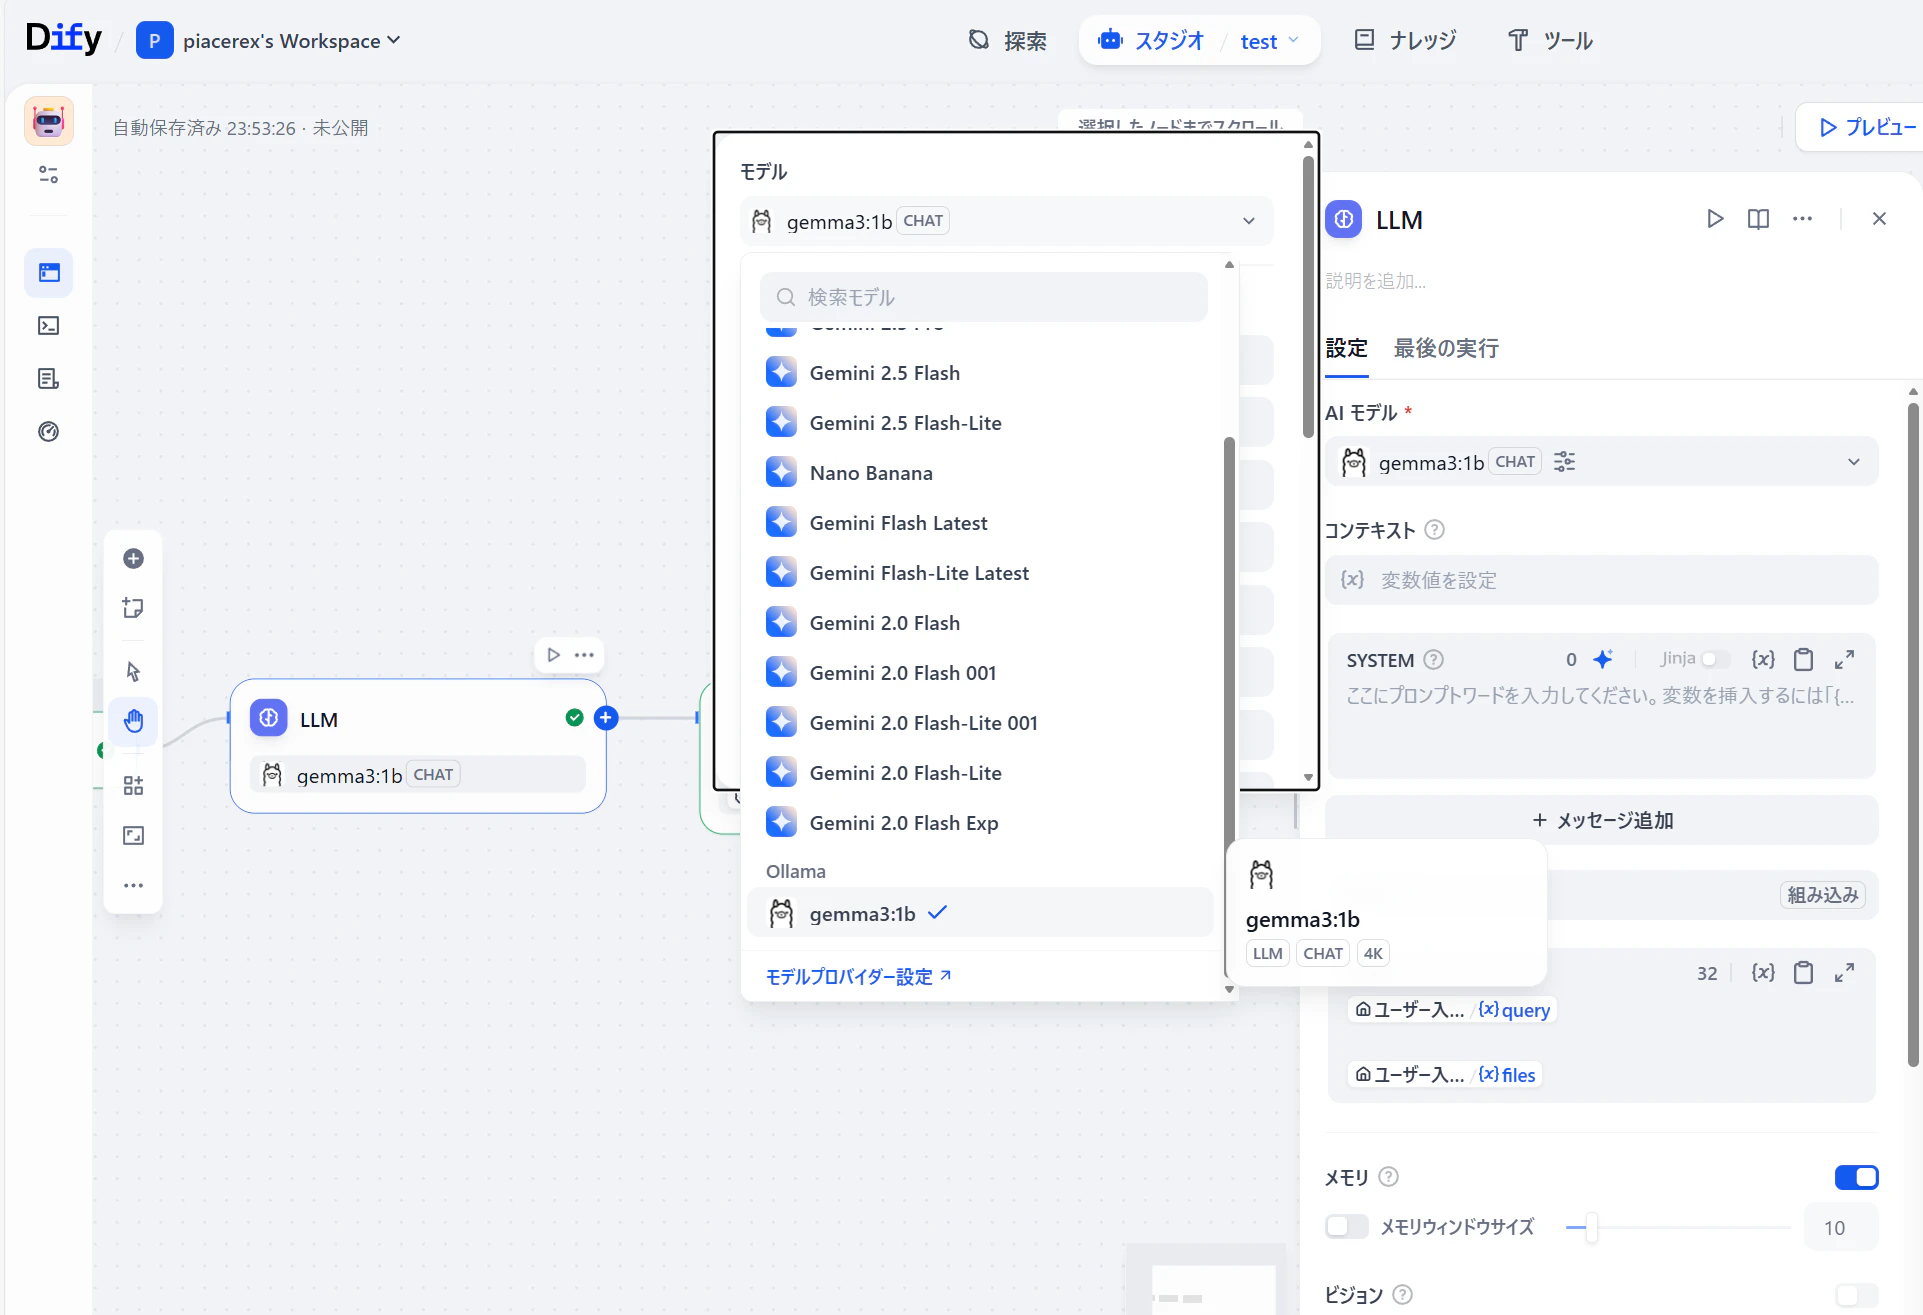Image resolution: width=1923 pixels, height=1315 pixels.
Task: Run the LLM node from canvas play icon
Action: tap(553, 655)
